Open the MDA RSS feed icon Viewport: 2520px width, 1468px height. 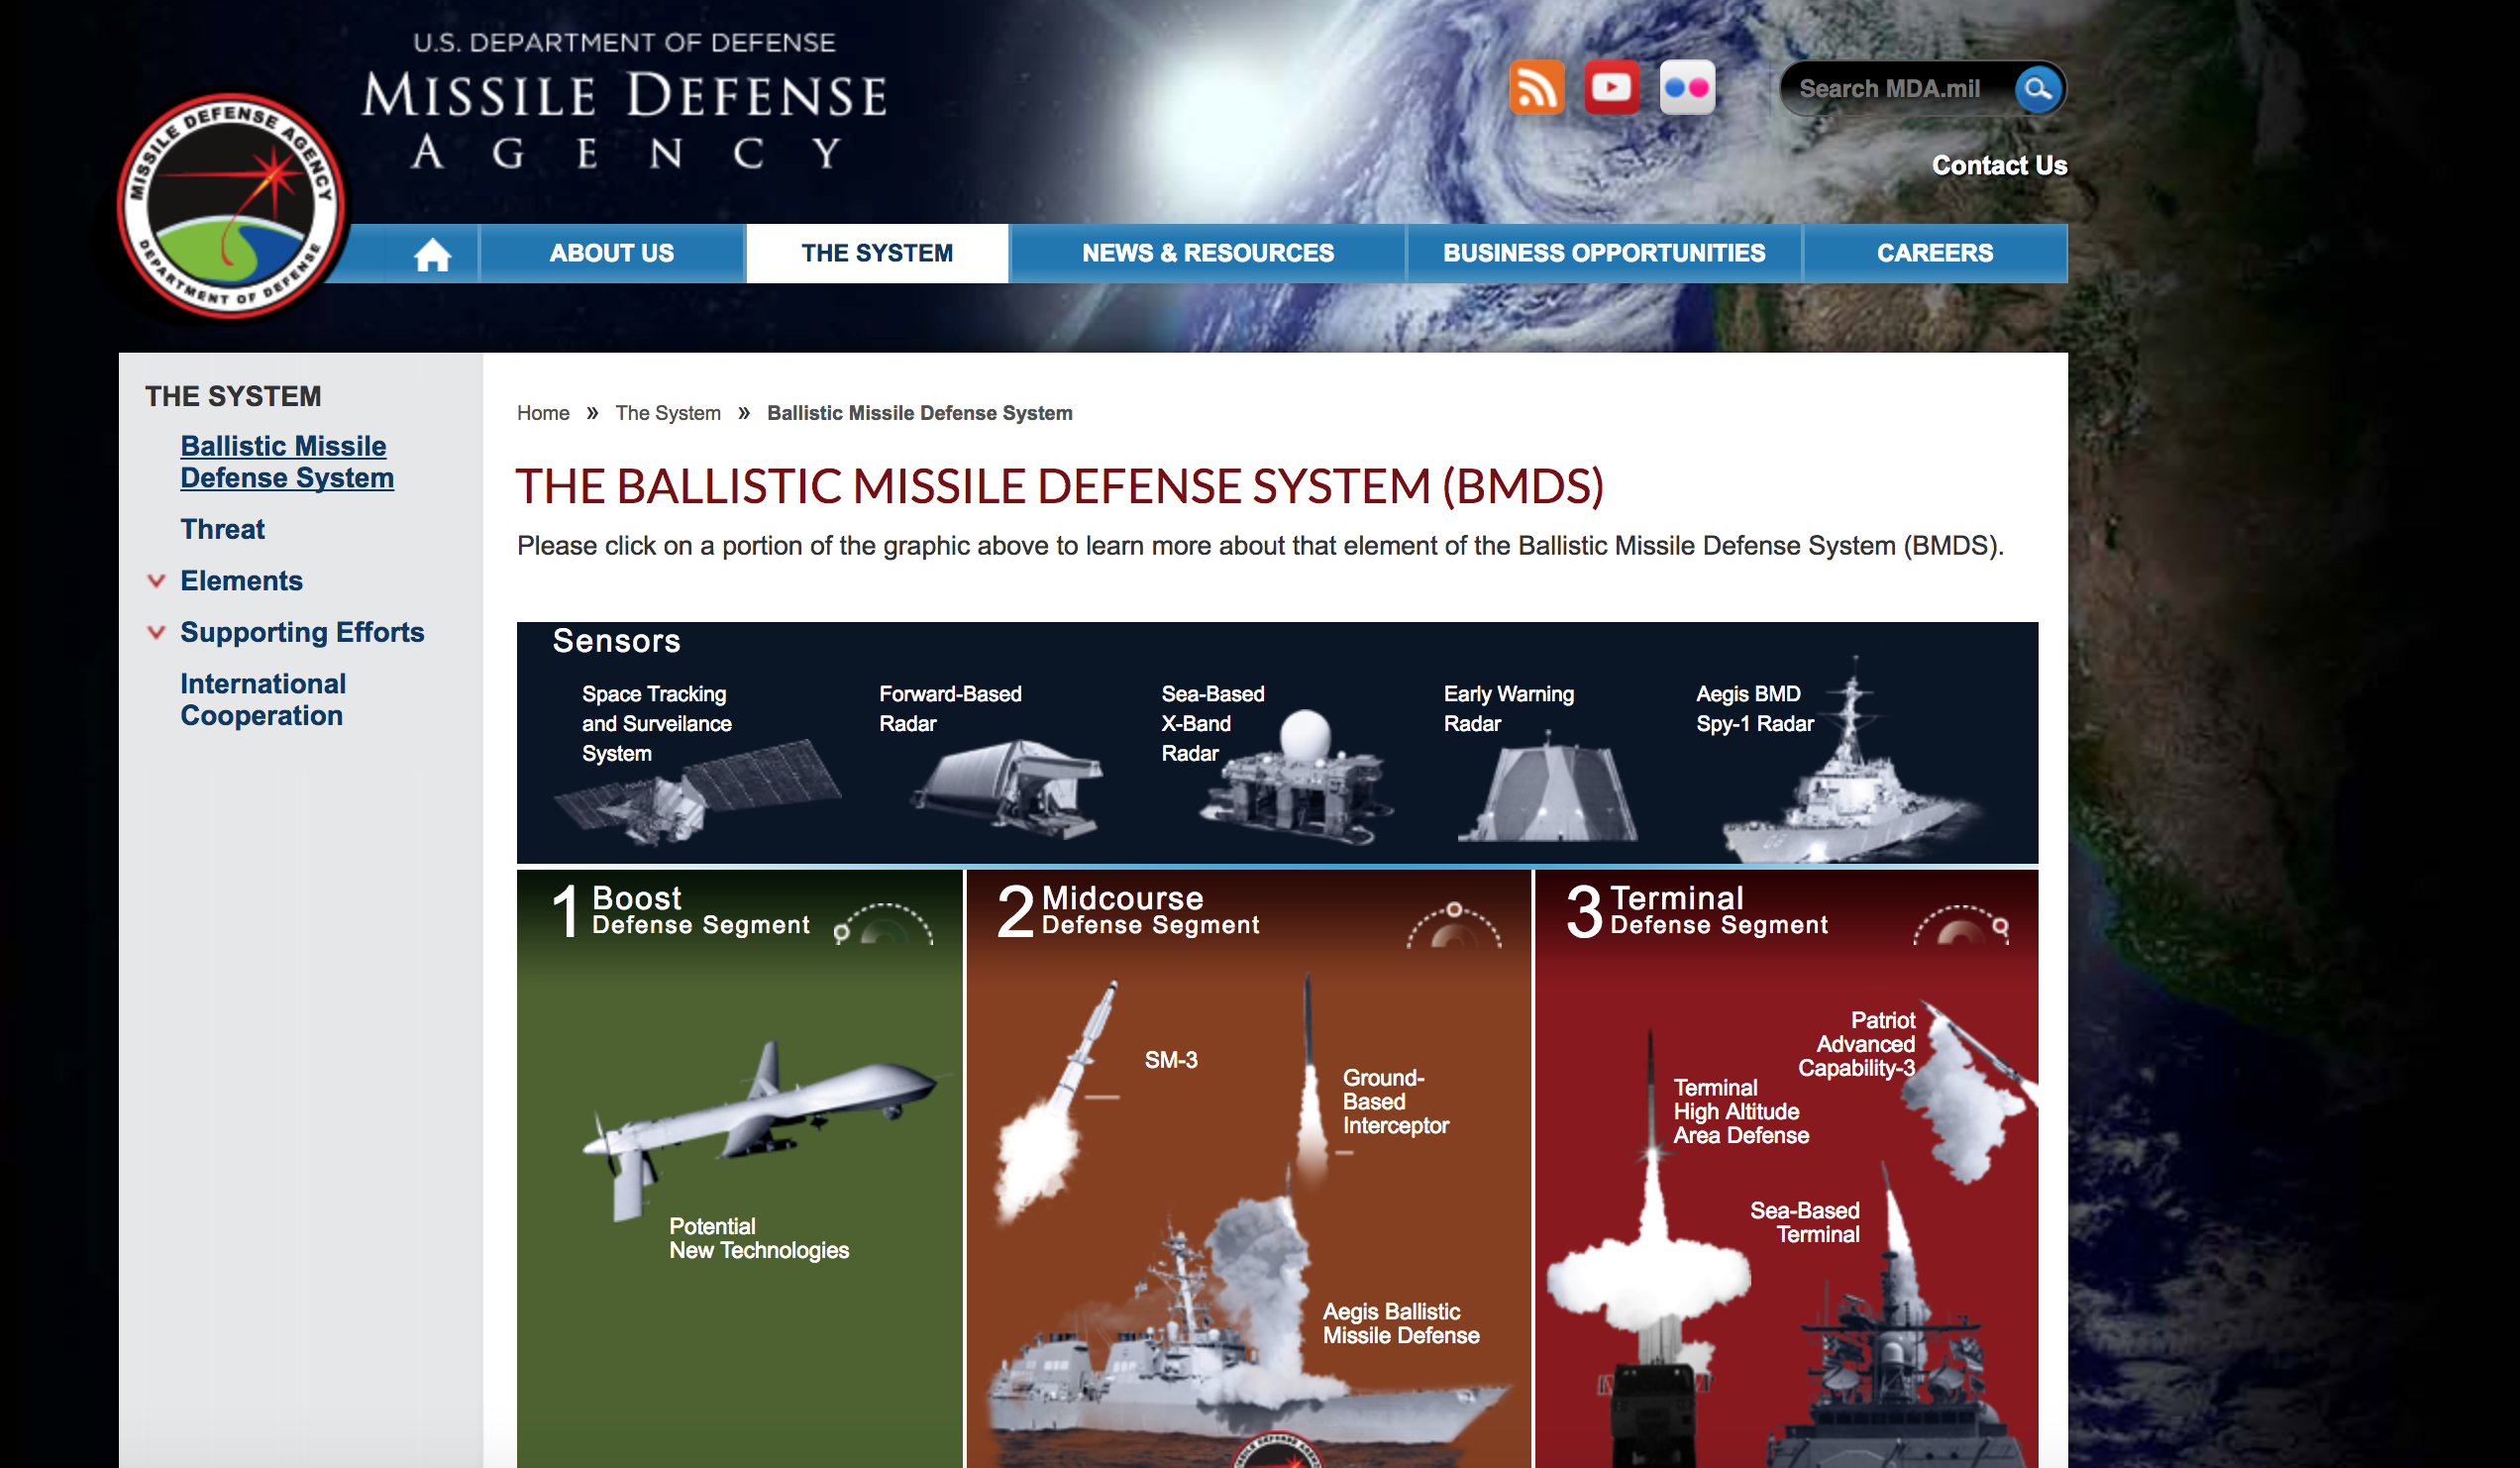[x=1537, y=88]
